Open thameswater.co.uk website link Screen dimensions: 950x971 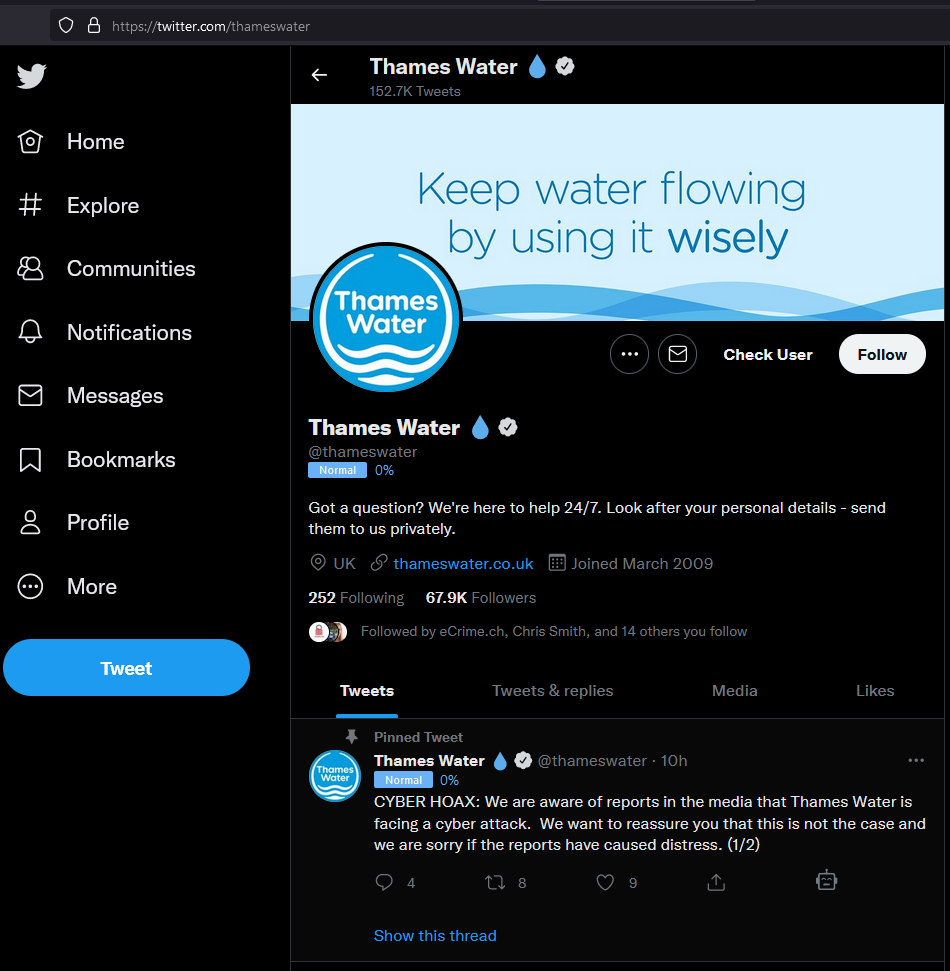click(x=463, y=564)
